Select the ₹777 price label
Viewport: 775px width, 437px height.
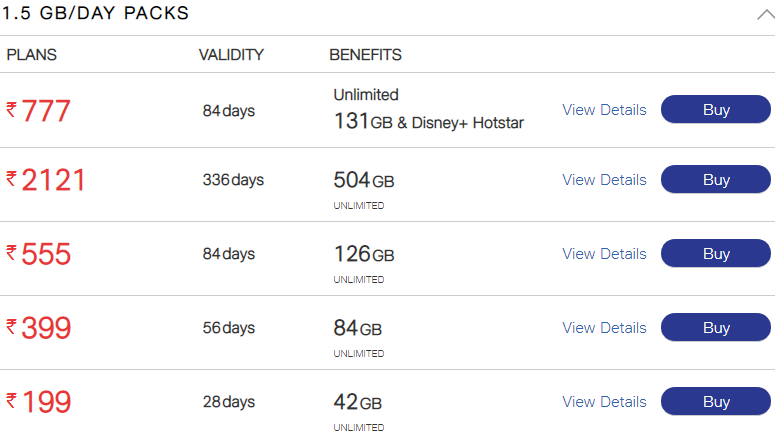38,111
